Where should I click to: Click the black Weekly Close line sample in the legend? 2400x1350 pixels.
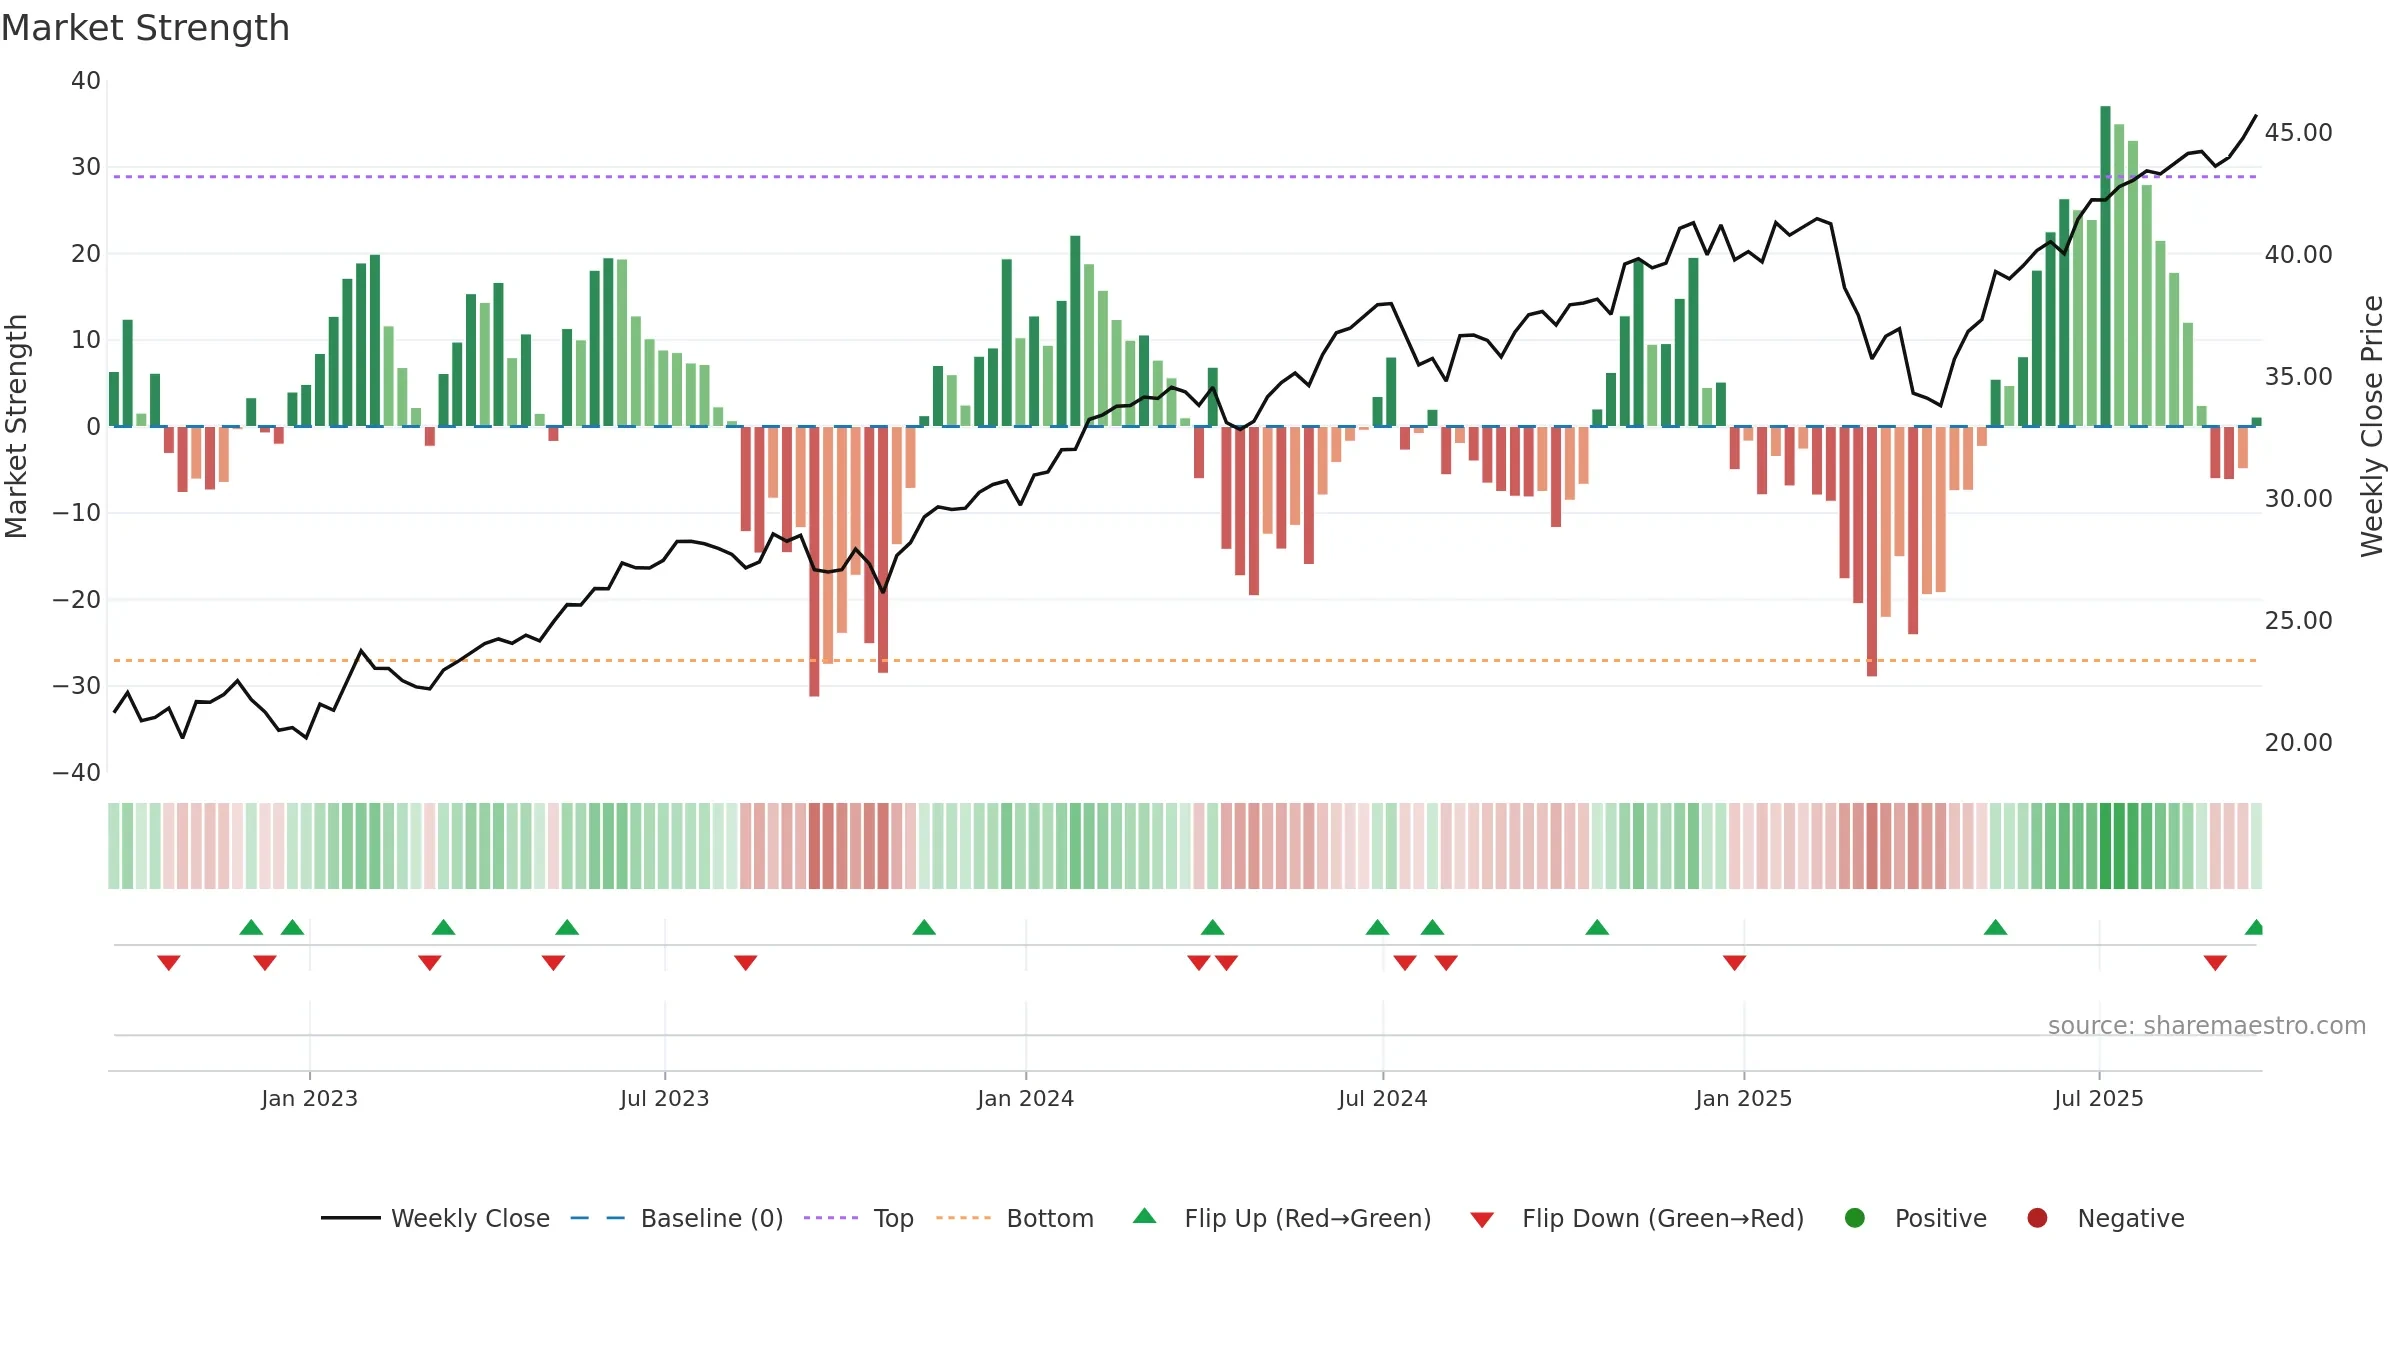351,1218
